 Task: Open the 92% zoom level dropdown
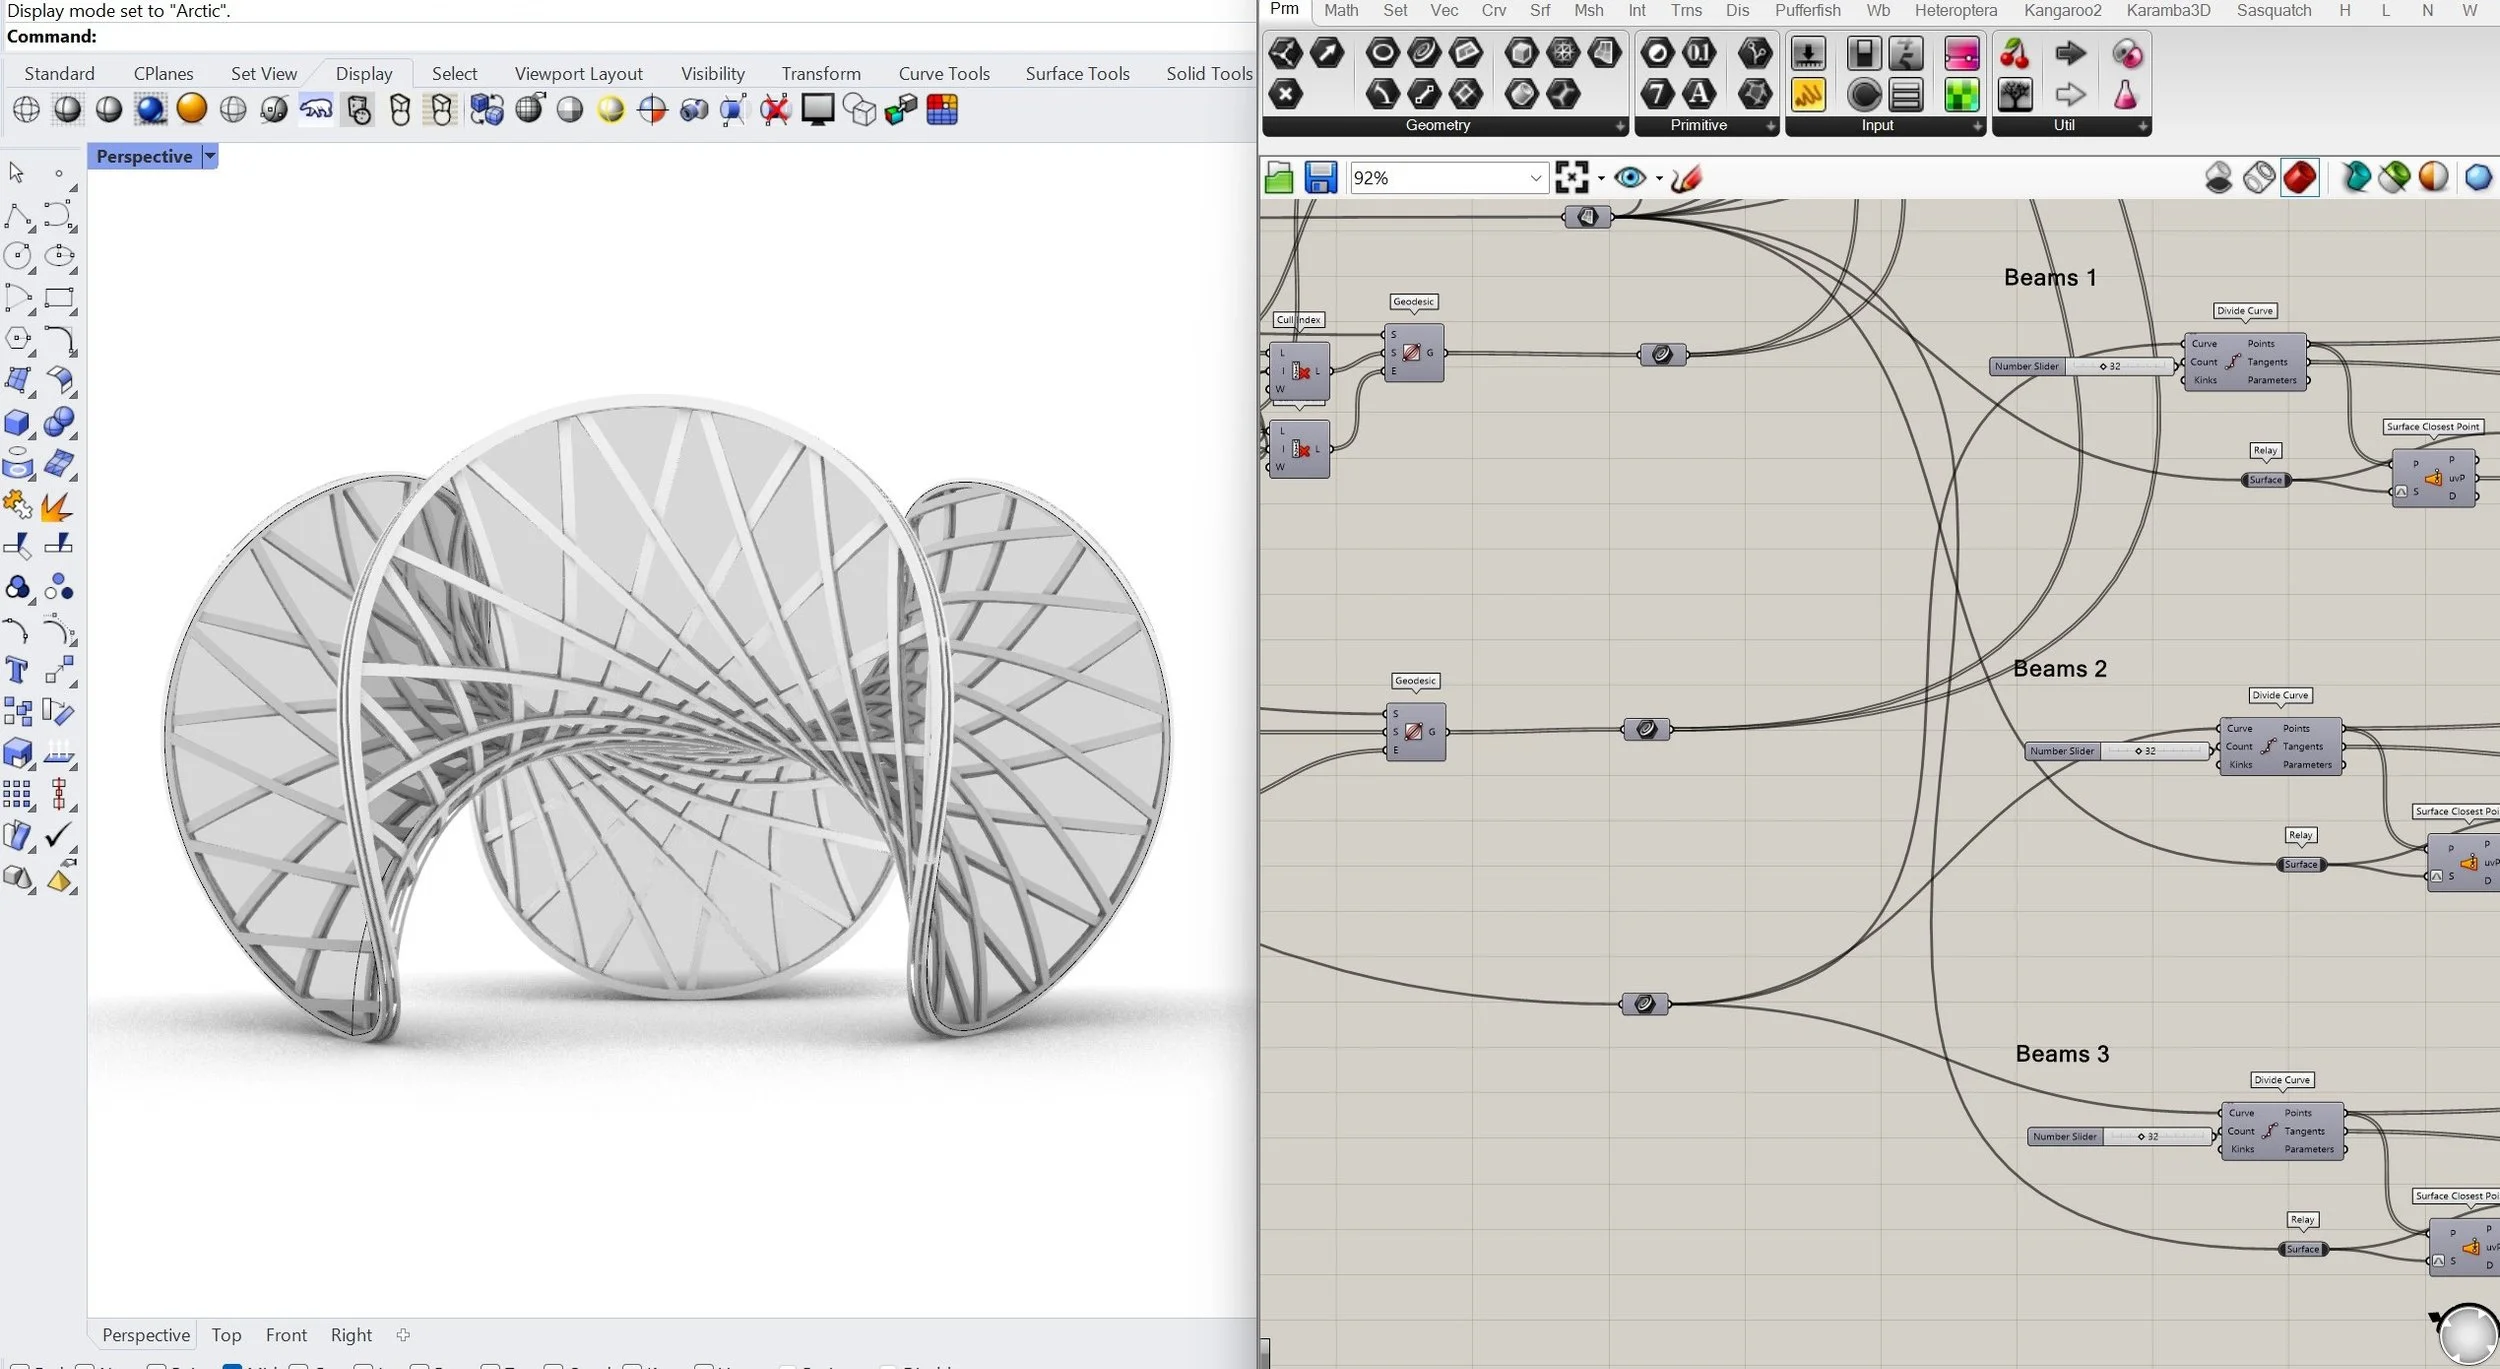(x=1536, y=178)
